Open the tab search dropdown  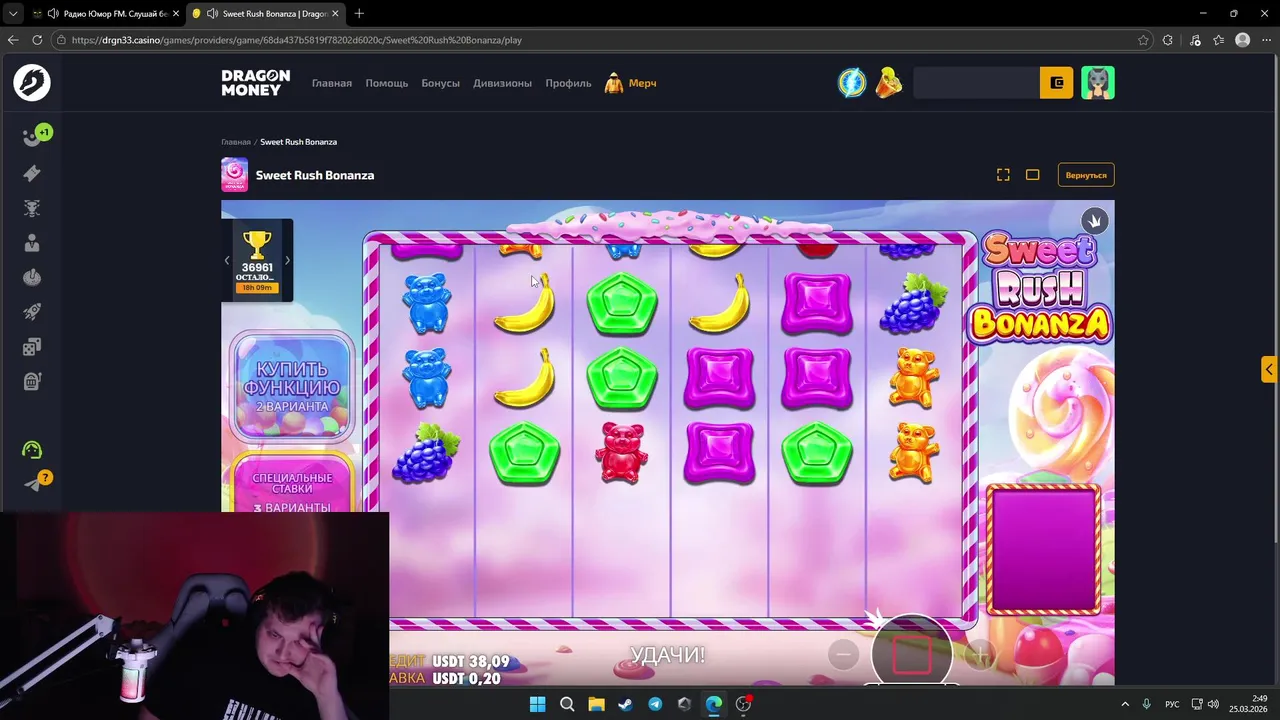[12, 13]
